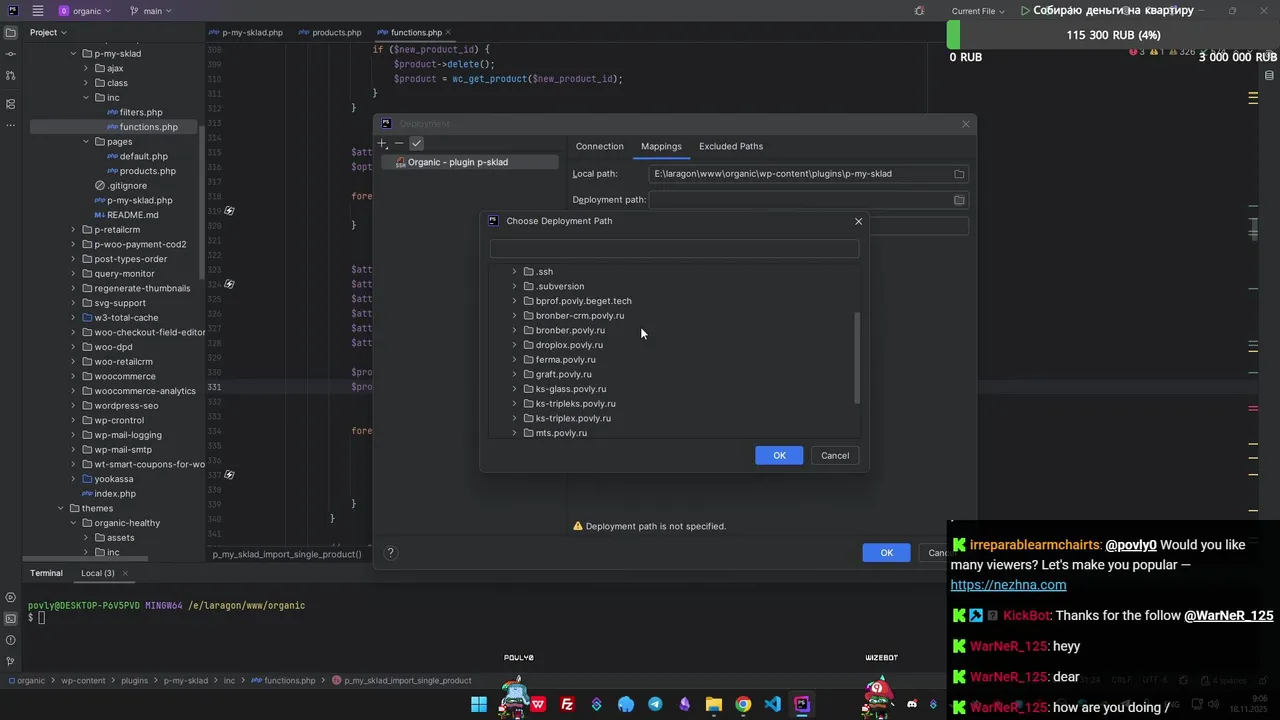Switch to the Mappings tab
This screenshot has width=1280, height=720.
(x=661, y=146)
